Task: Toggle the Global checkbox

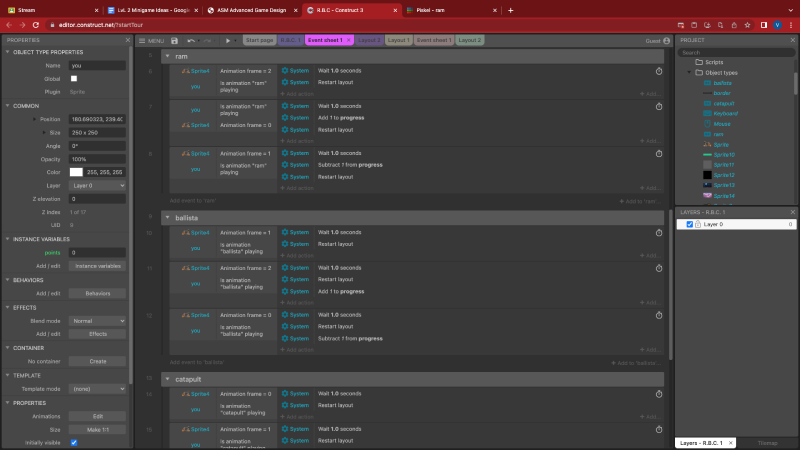Action: pos(74,78)
